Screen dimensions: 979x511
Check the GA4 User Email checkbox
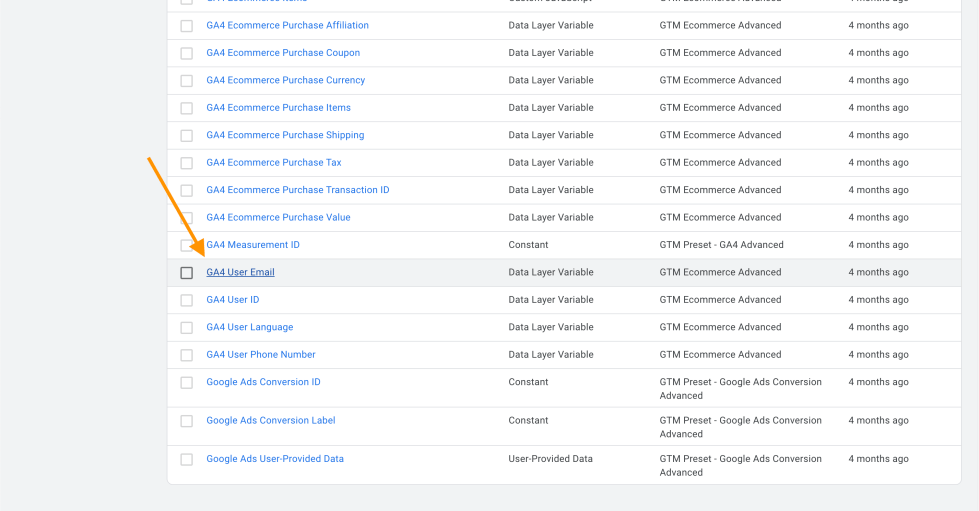187,273
